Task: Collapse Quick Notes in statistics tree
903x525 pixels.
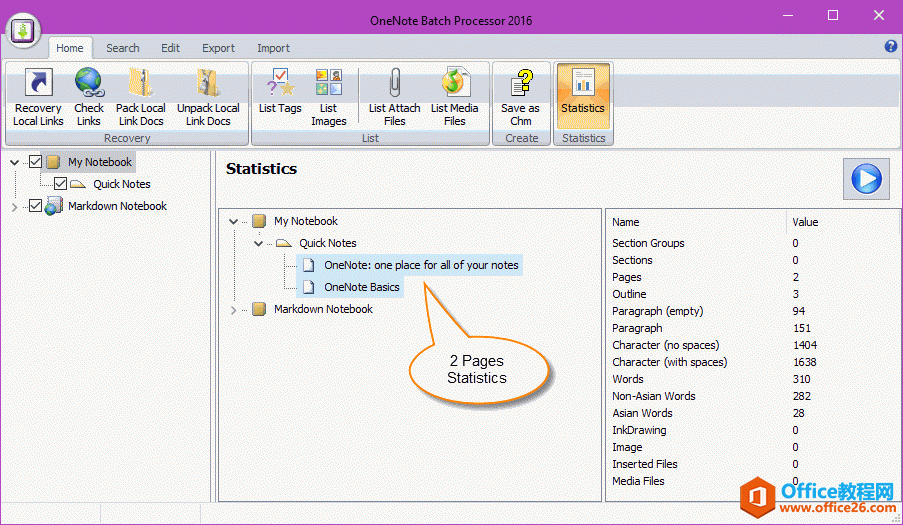Action: pos(259,244)
